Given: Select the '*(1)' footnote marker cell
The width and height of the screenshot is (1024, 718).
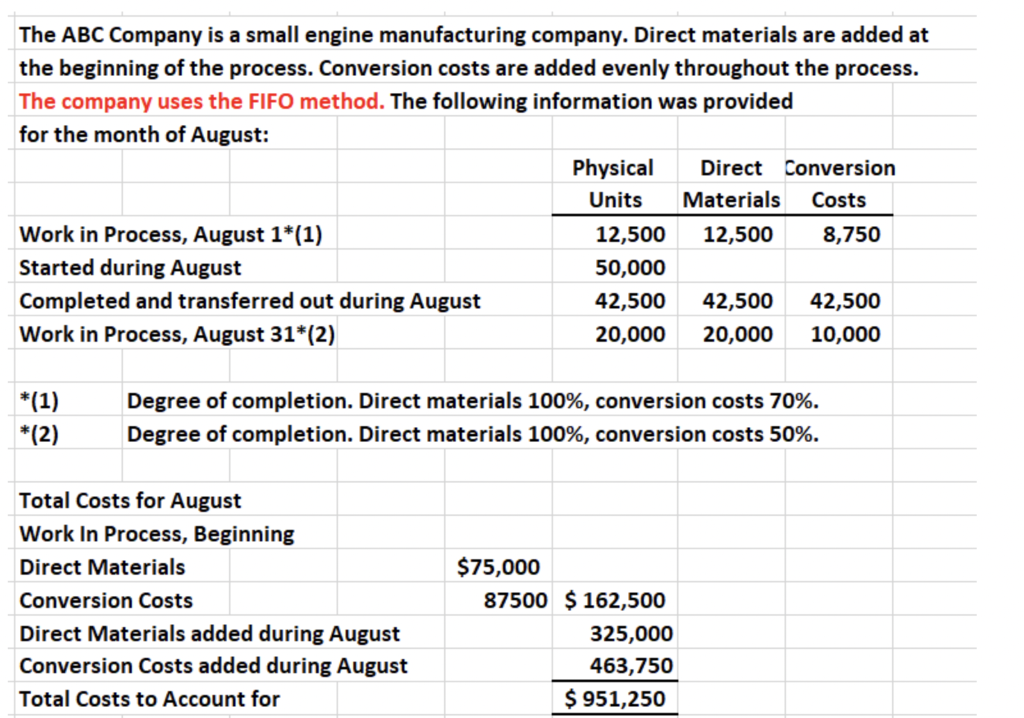Looking at the screenshot, I should [39, 400].
